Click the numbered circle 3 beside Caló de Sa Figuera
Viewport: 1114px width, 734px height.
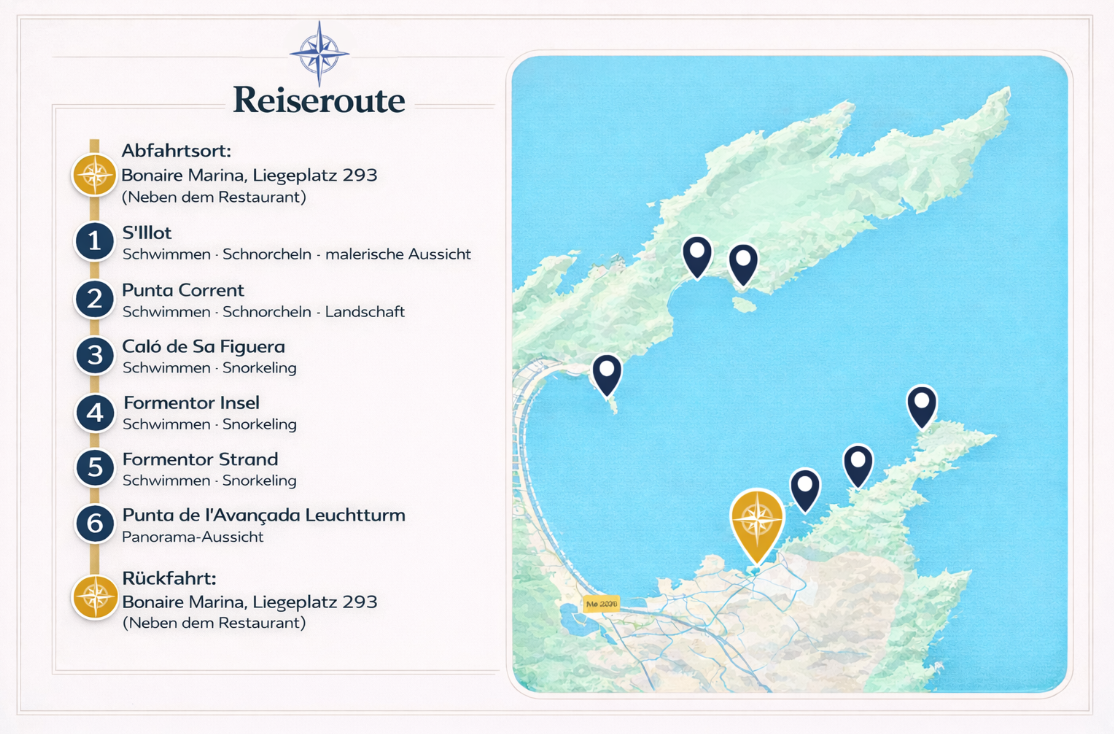[x=93, y=355]
